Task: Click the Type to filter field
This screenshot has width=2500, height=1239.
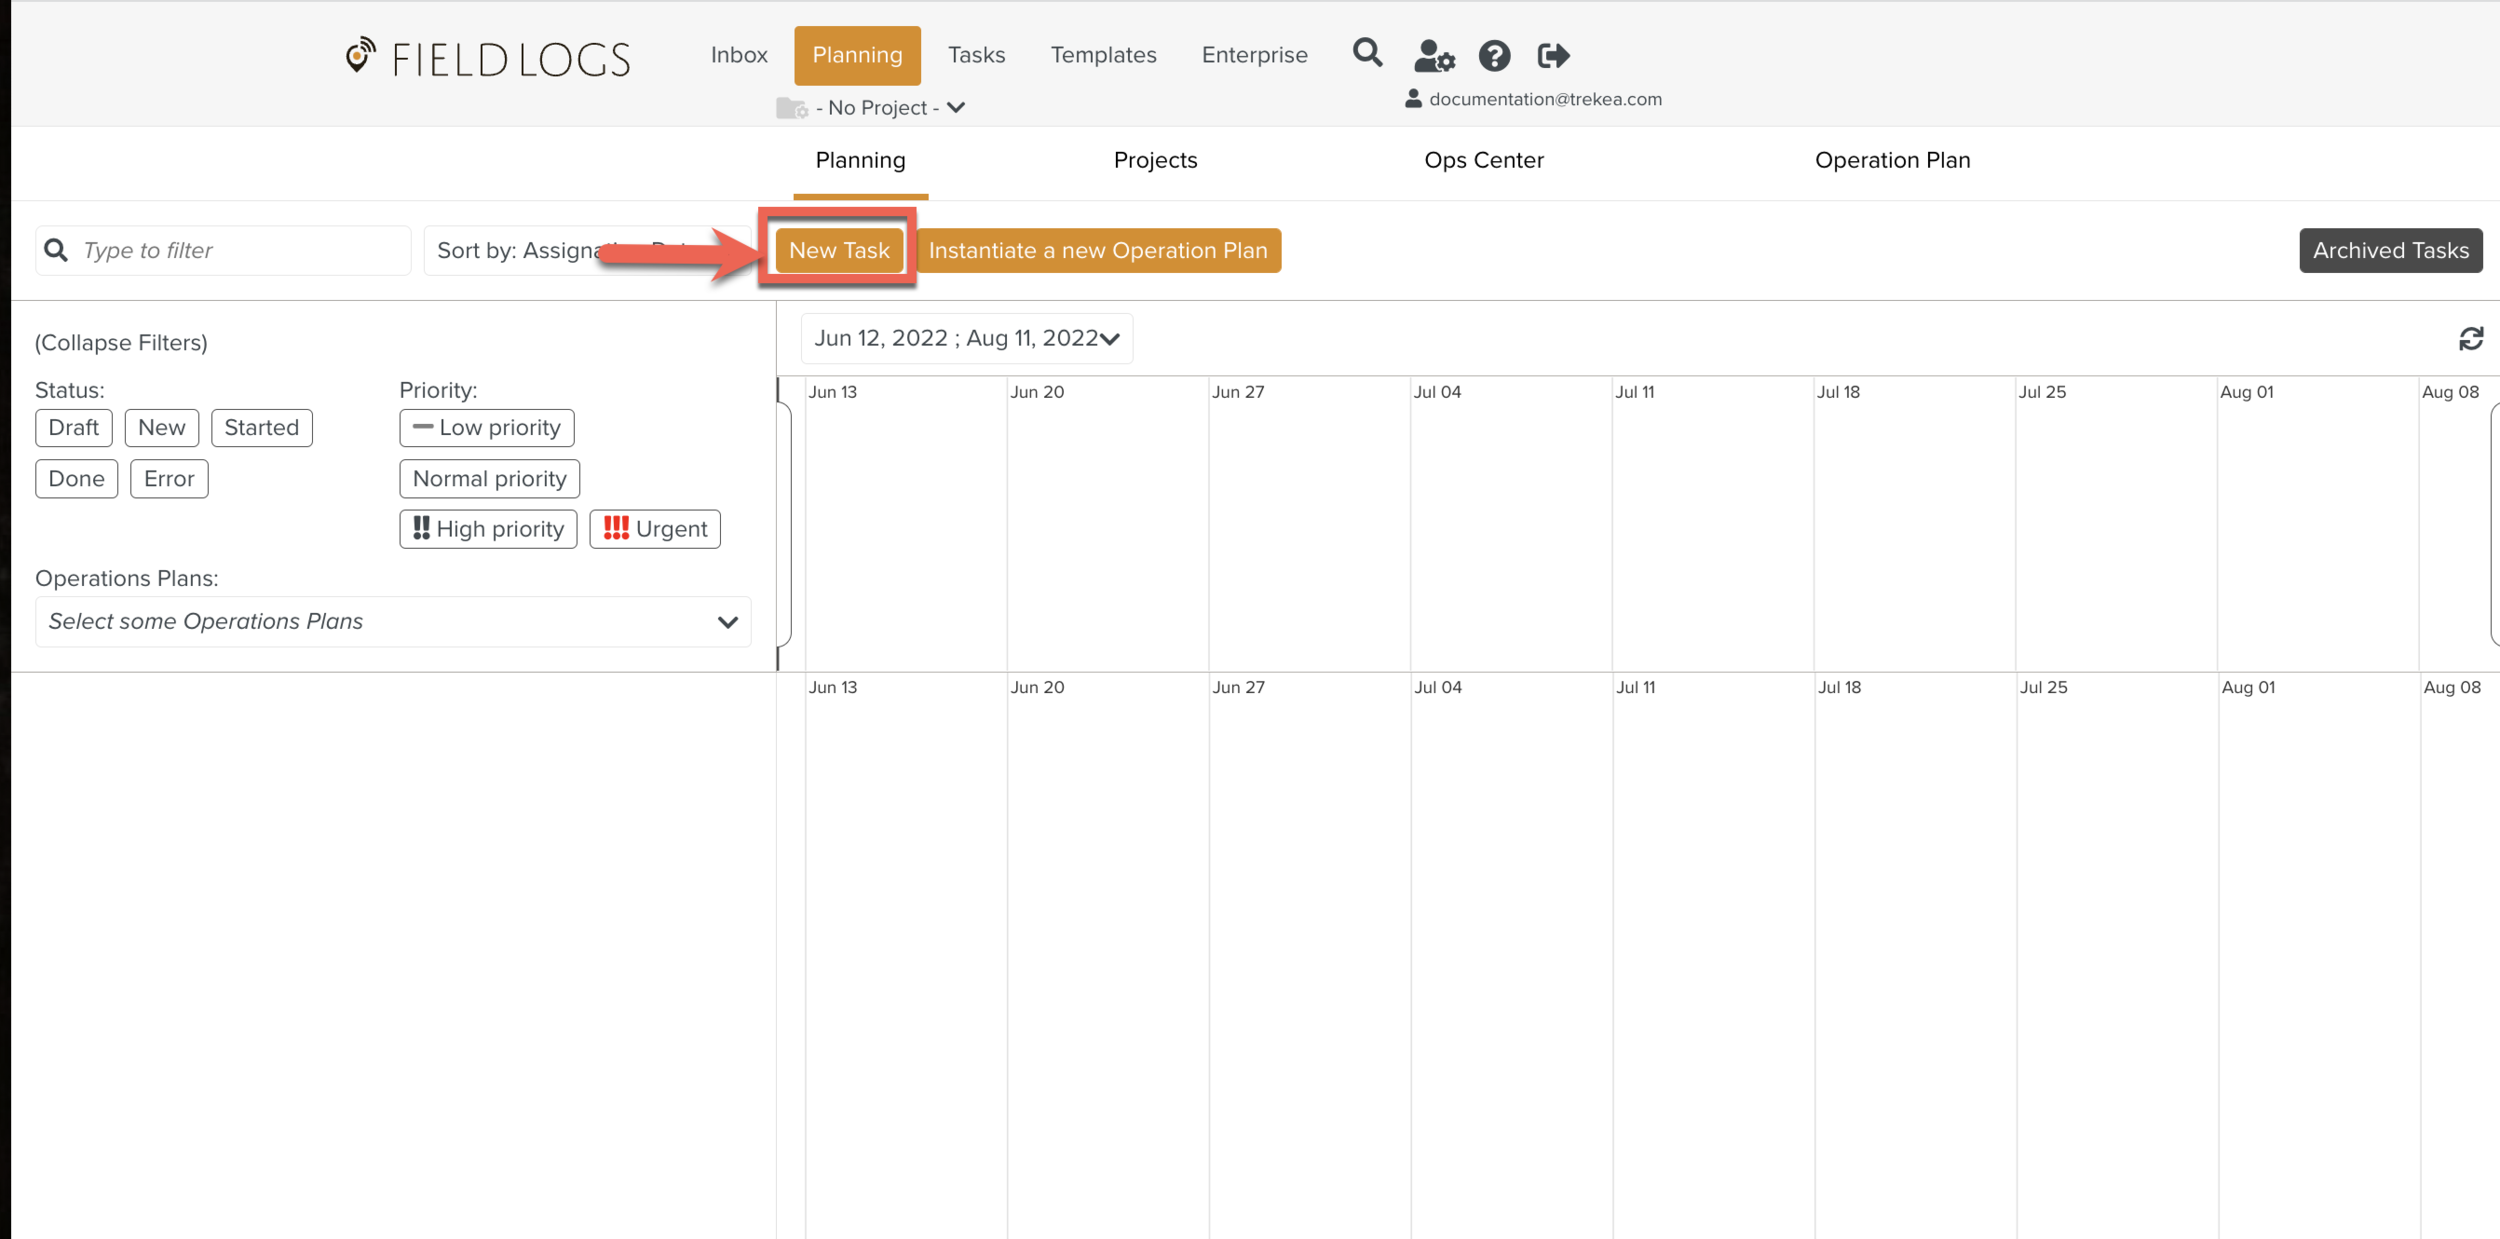Action: (240, 250)
